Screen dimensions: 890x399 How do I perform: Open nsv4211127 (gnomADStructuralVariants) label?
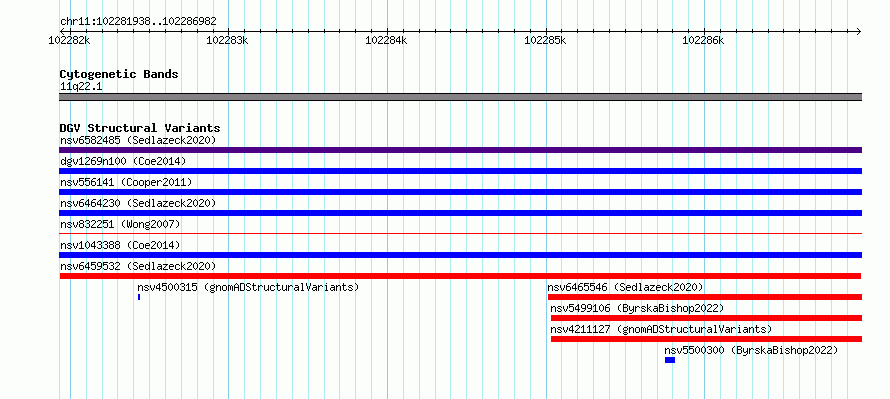click(661, 329)
